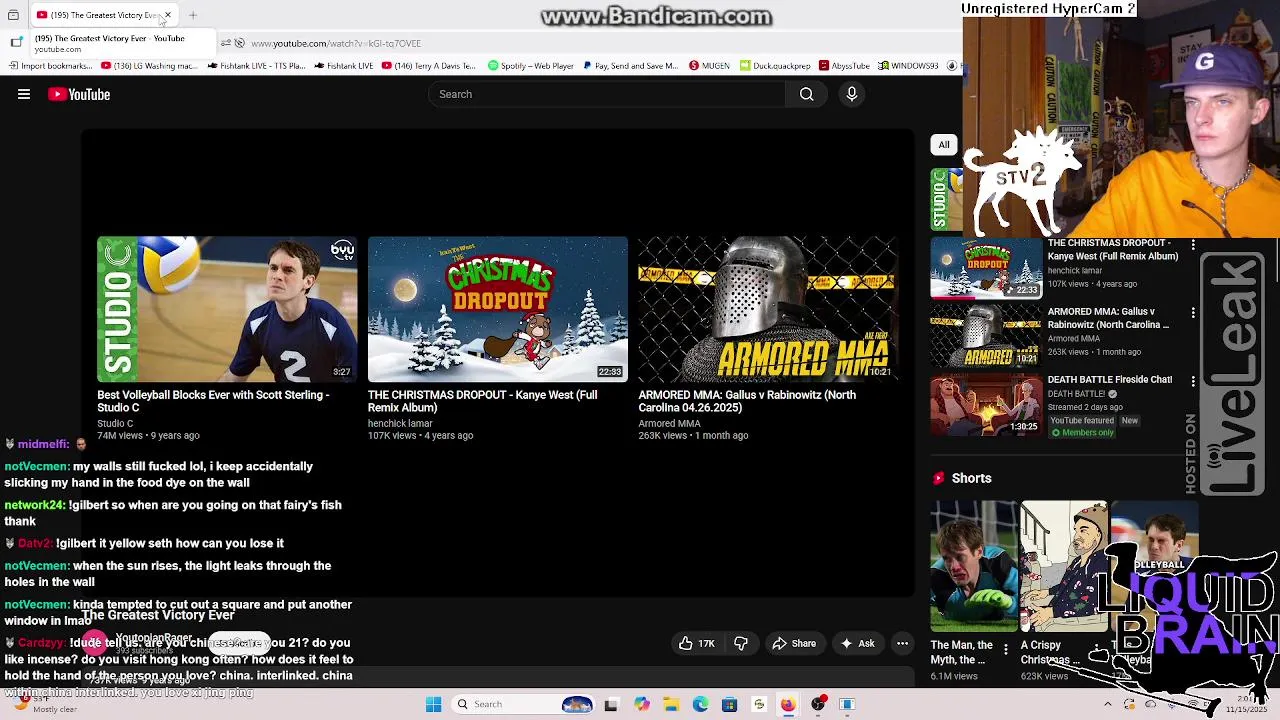Open Terry A Davis bookmark

[x=429, y=66]
